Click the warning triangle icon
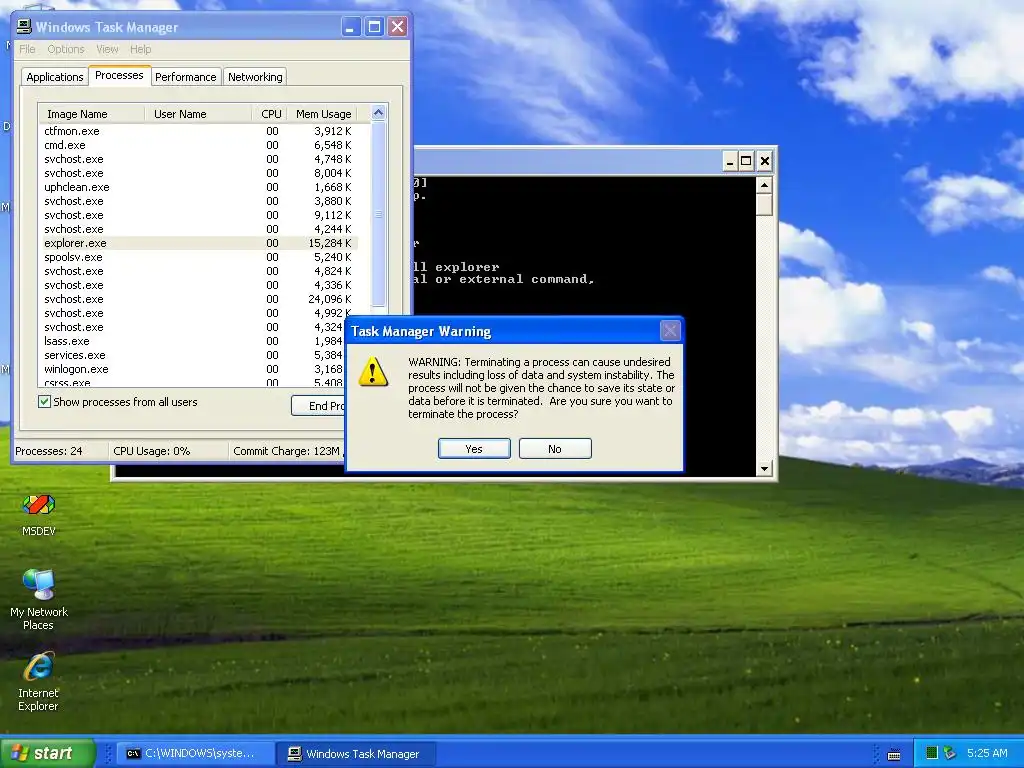The height and width of the screenshot is (768, 1024). coord(373,372)
